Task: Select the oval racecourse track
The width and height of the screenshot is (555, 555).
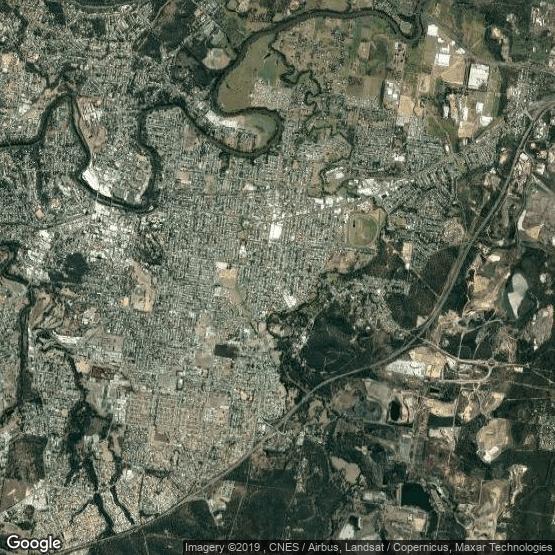Action: pos(364,228)
